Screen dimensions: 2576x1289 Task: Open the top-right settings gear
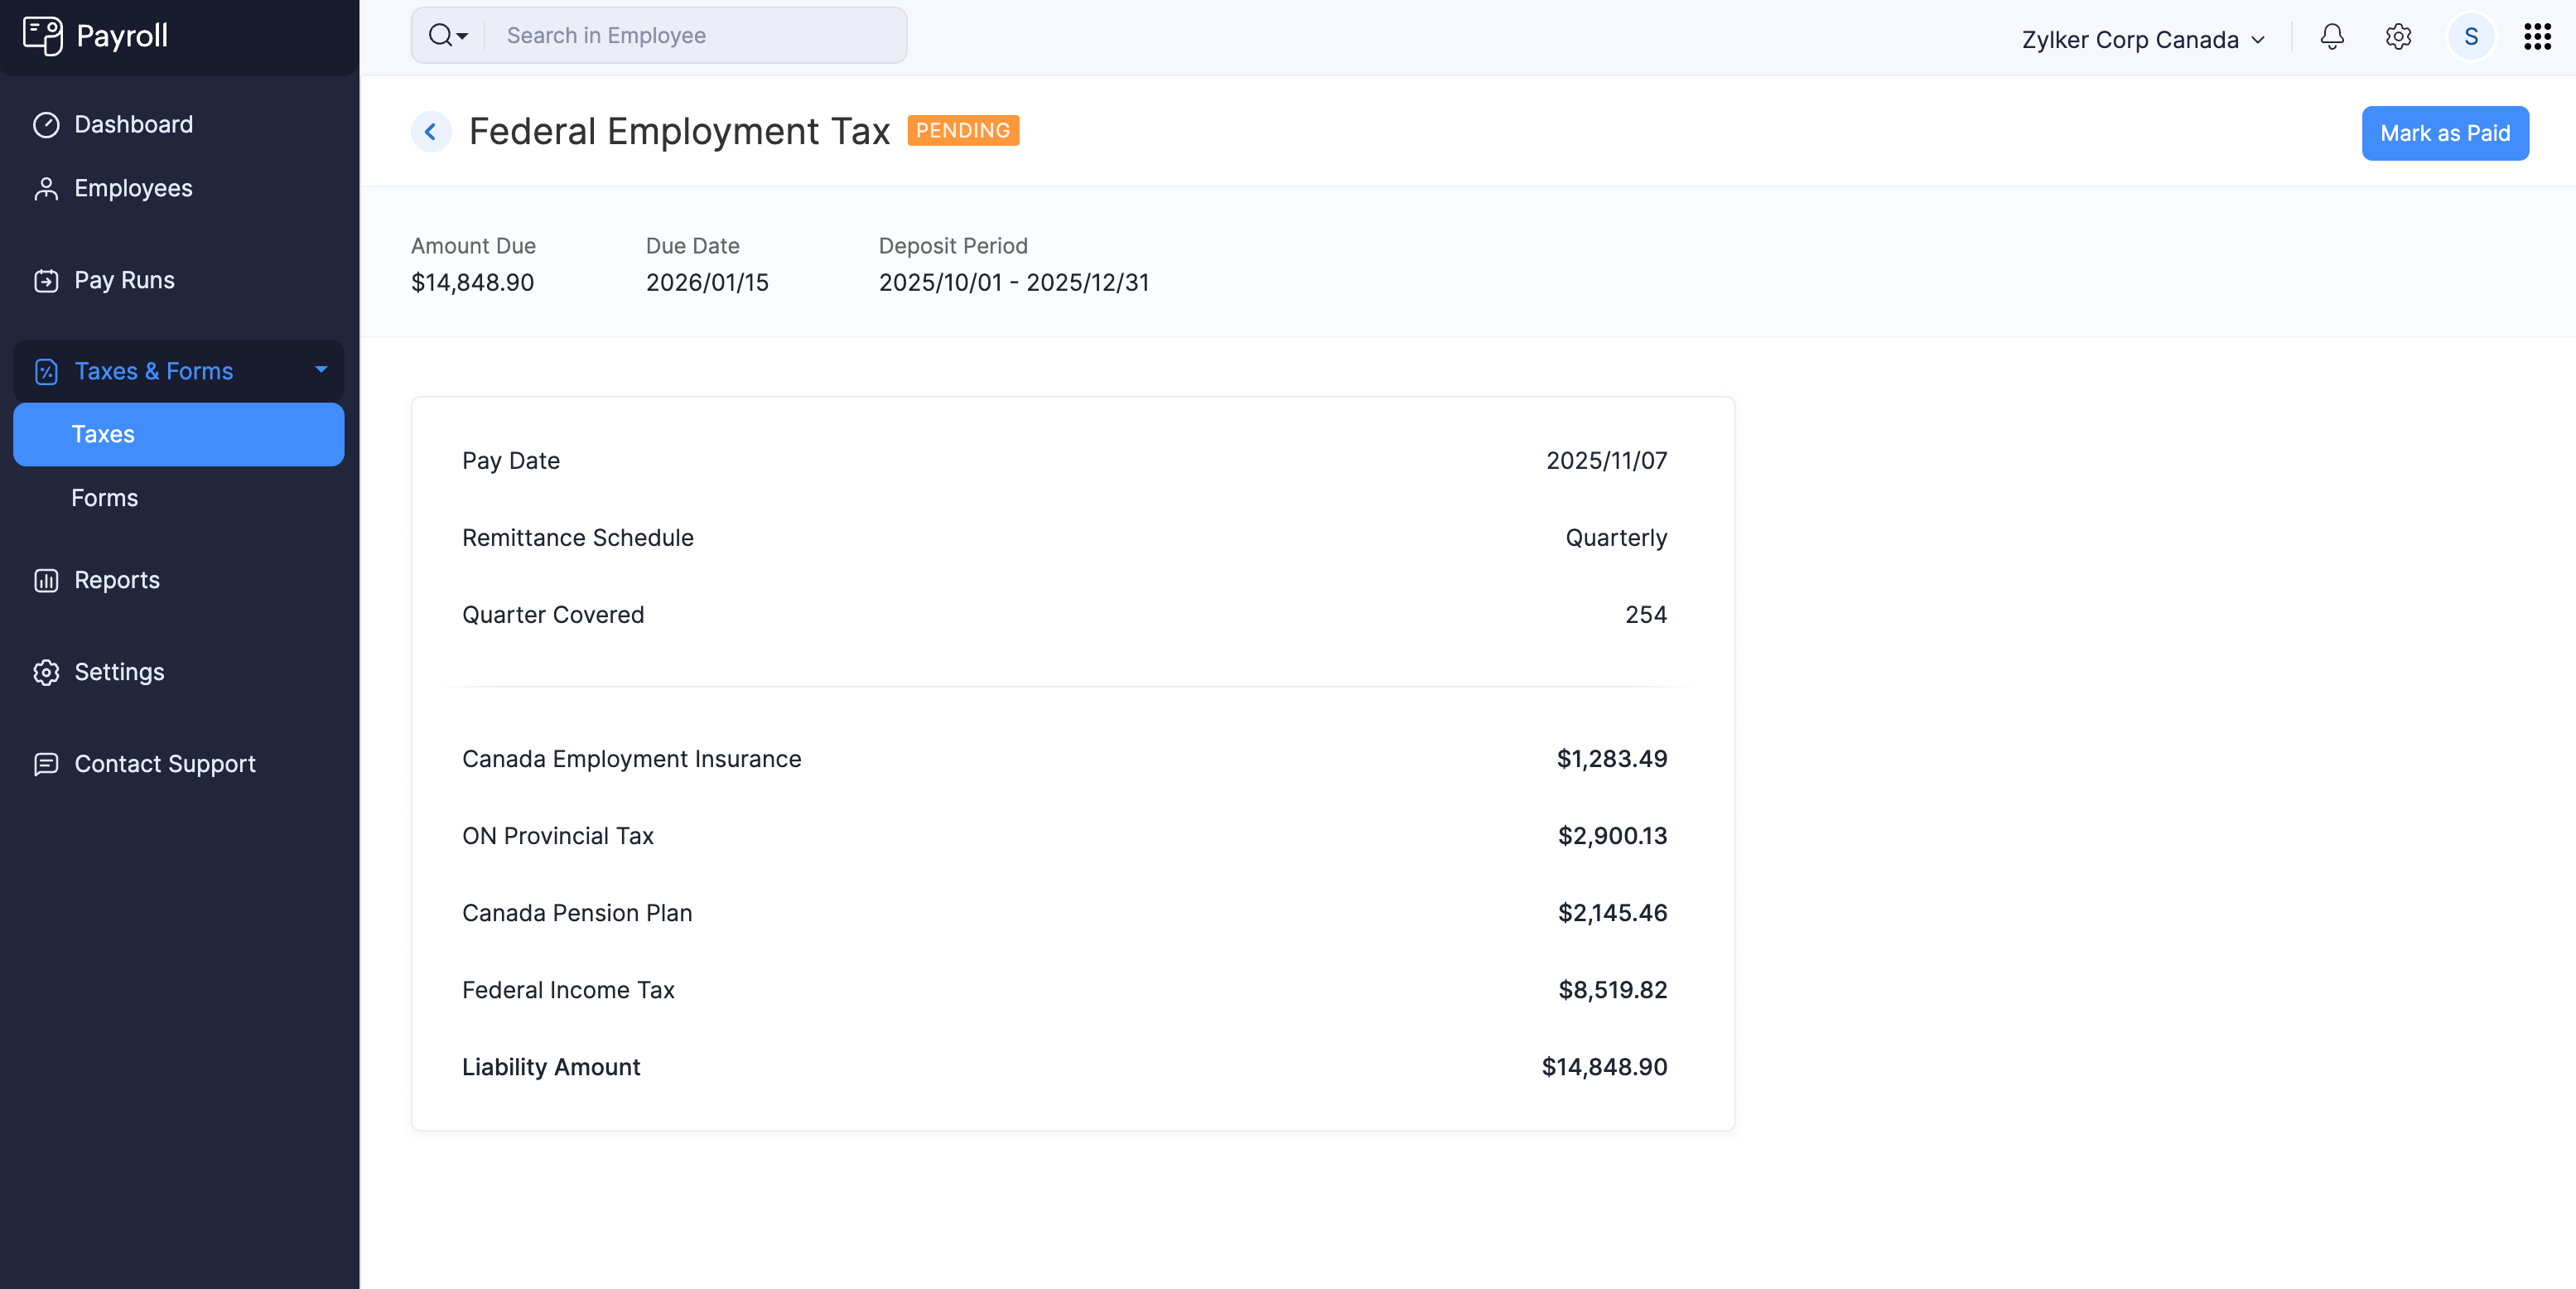tap(2398, 37)
